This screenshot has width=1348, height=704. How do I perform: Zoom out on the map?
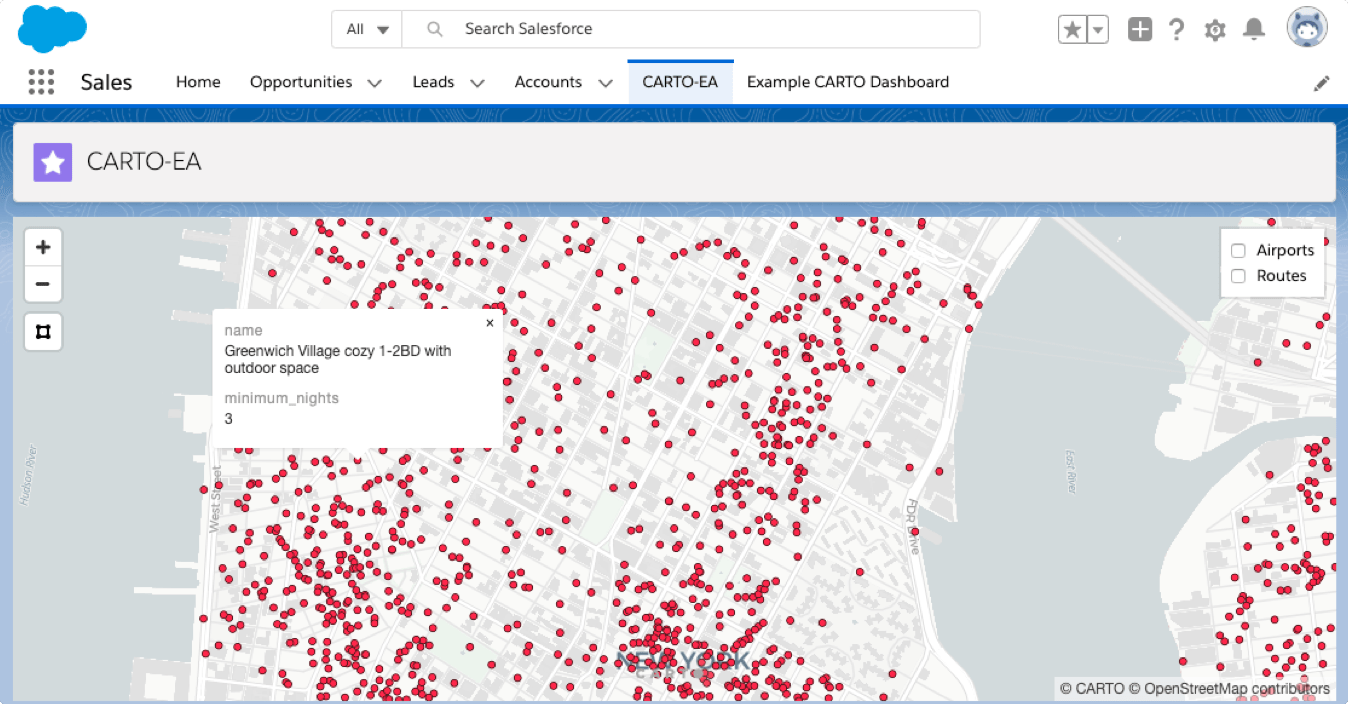tap(43, 284)
